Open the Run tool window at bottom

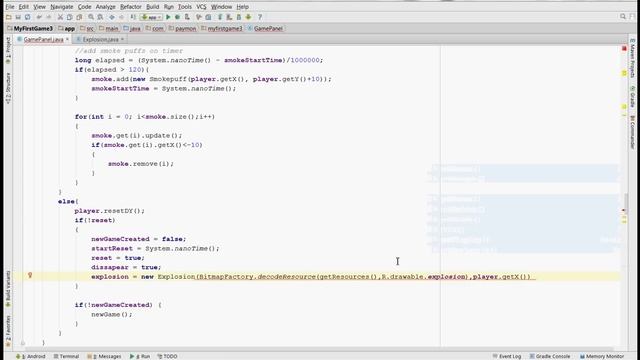(140, 356)
